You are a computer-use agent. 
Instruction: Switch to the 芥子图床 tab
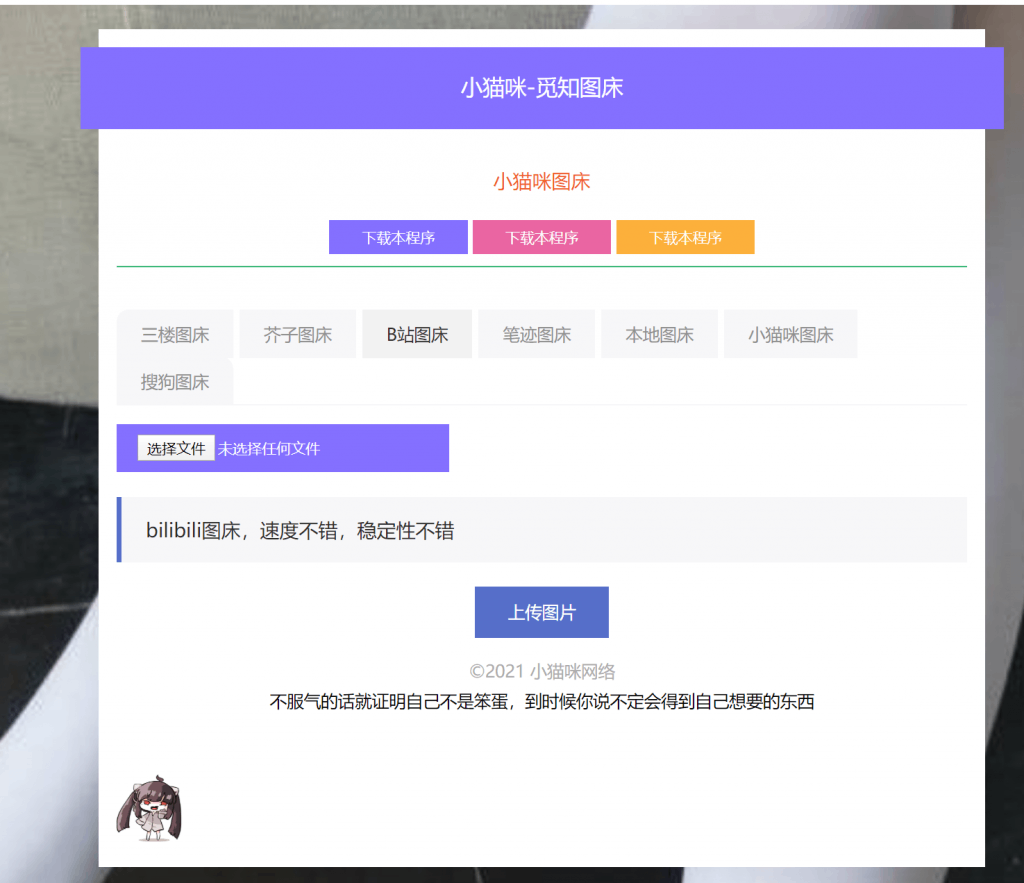pyautogui.click(x=297, y=333)
